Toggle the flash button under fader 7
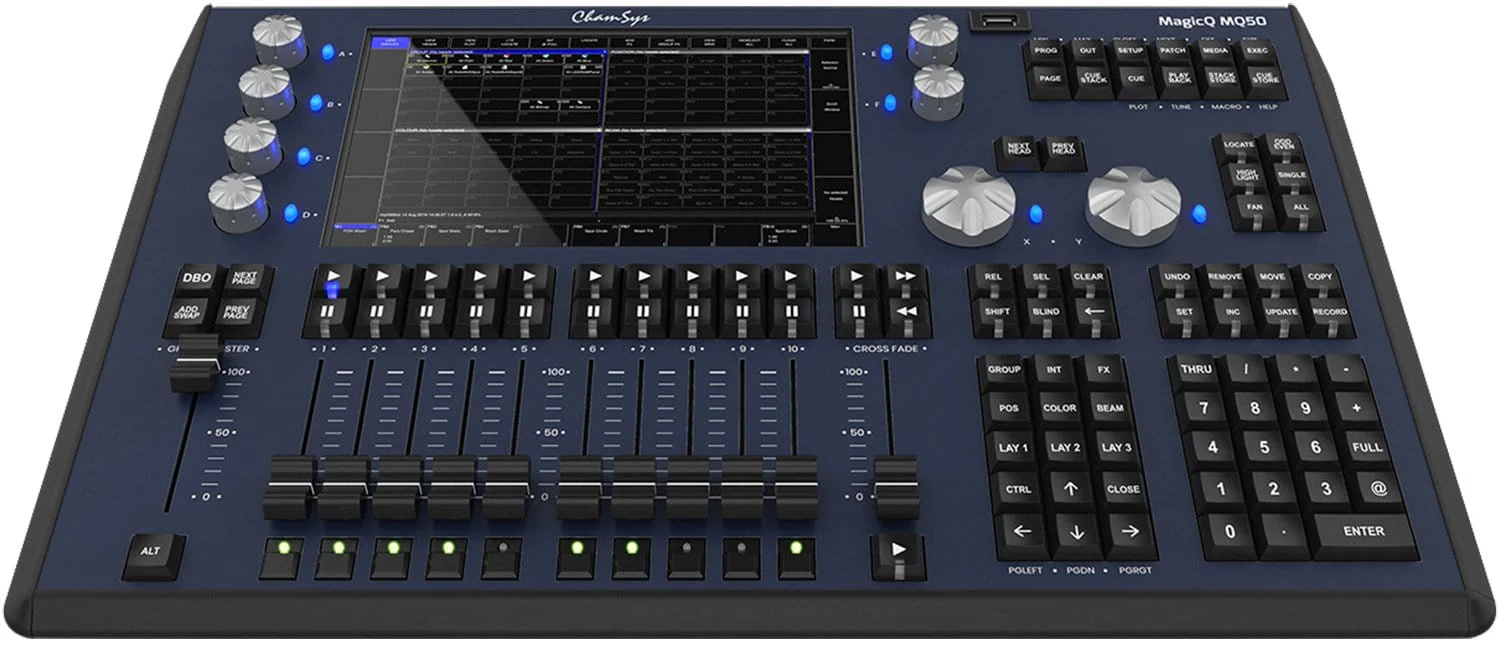 pos(632,556)
